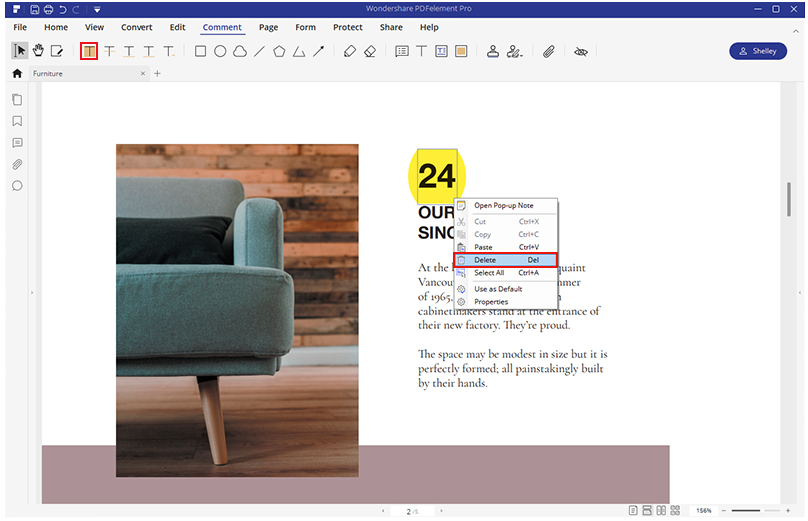Image resolution: width=808 pixels, height=521 pixels.
Task: Save the document from quick toolbar
Action: [35, 9]
